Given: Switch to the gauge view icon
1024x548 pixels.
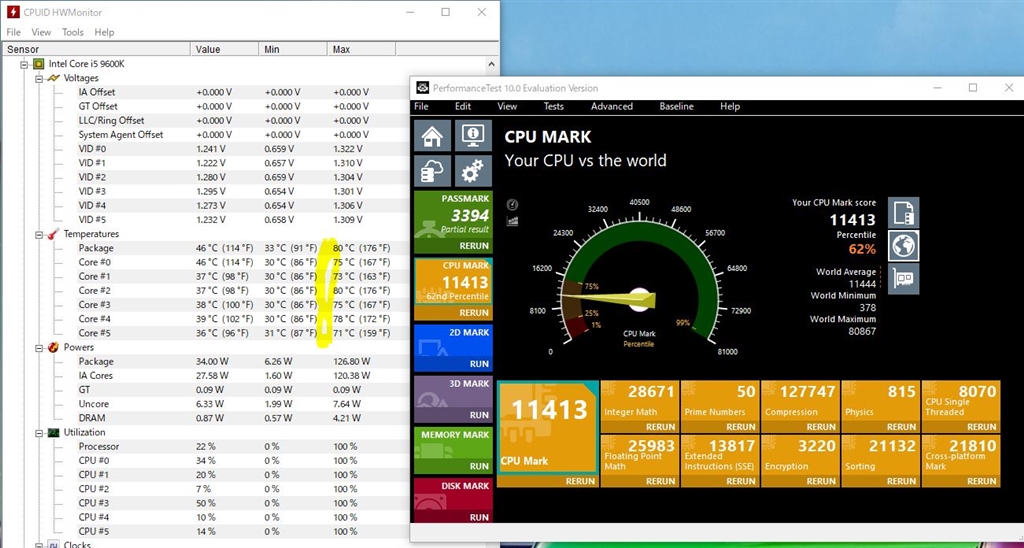Looking at the screenshot, I should click(x=513, y=204).
